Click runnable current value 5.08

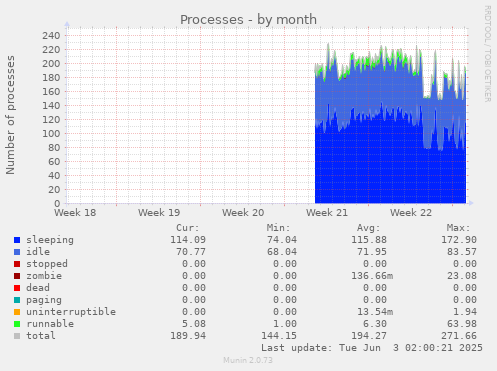[x=194, y=324]
